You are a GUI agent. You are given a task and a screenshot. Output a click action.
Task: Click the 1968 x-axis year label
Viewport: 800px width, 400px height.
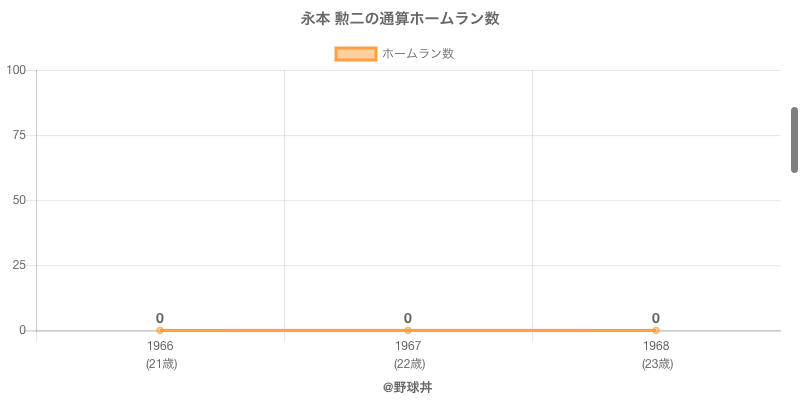(x=656, y=346)
